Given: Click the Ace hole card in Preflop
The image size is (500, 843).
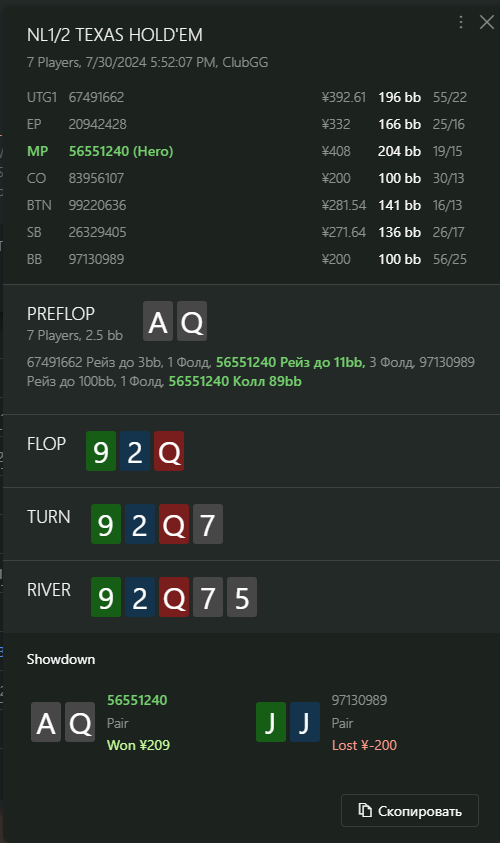Looking at the screenshot, I should [x=158, y=322].
